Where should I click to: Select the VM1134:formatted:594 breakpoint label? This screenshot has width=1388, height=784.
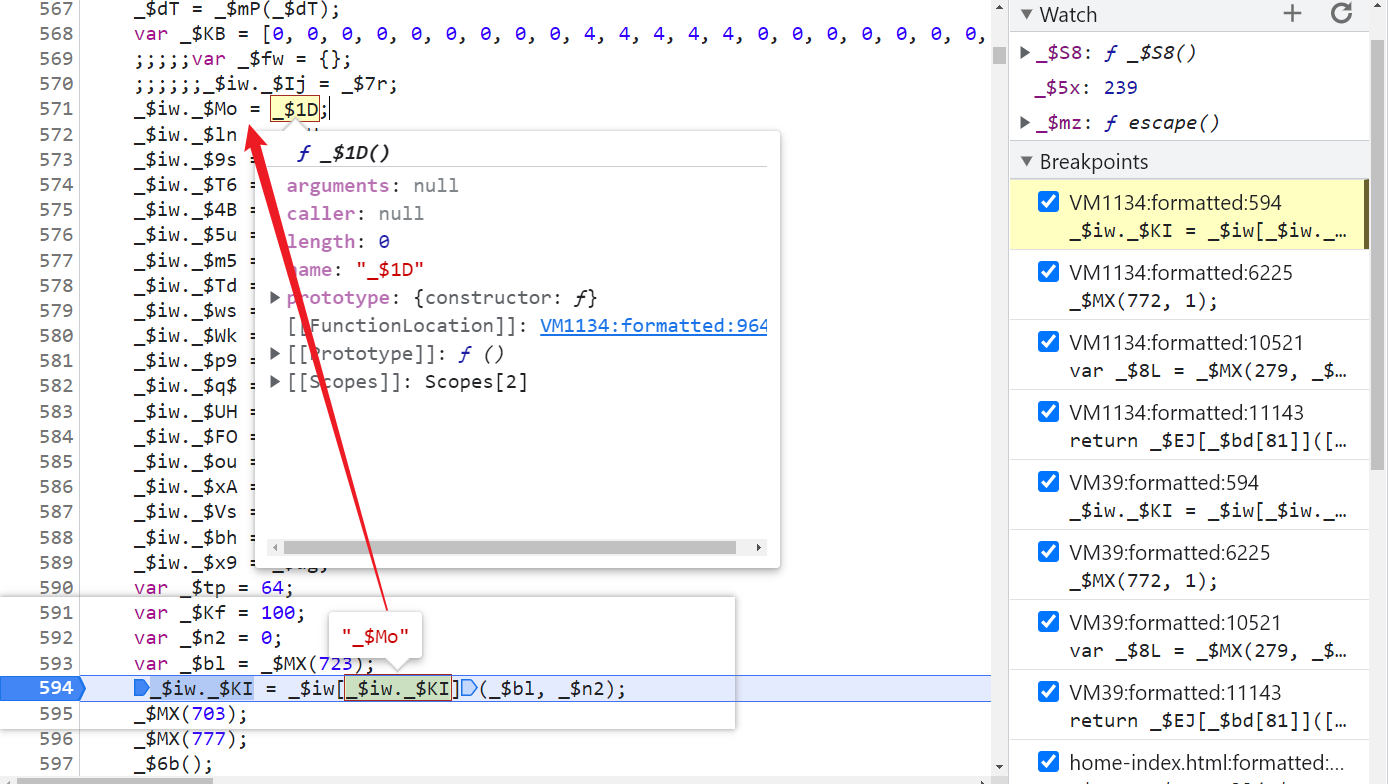pyautogui.click(x=1175, y=203)
